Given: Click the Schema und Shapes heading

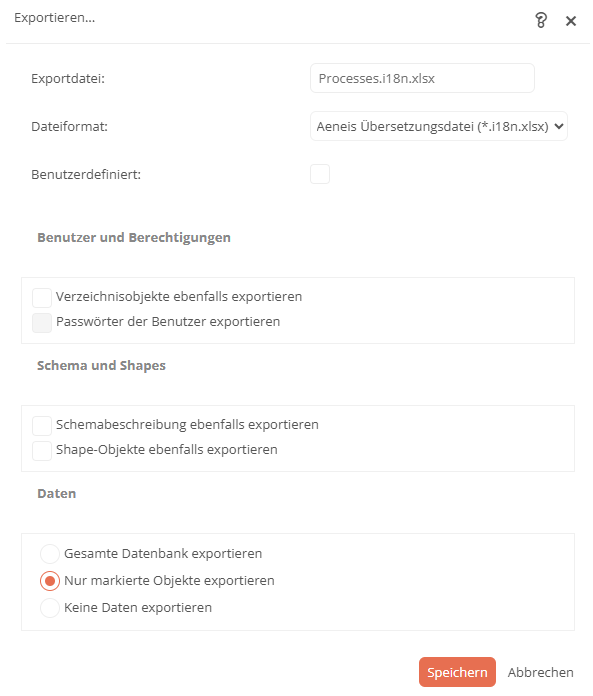Looking at the screenshot, I should point(101,365).
